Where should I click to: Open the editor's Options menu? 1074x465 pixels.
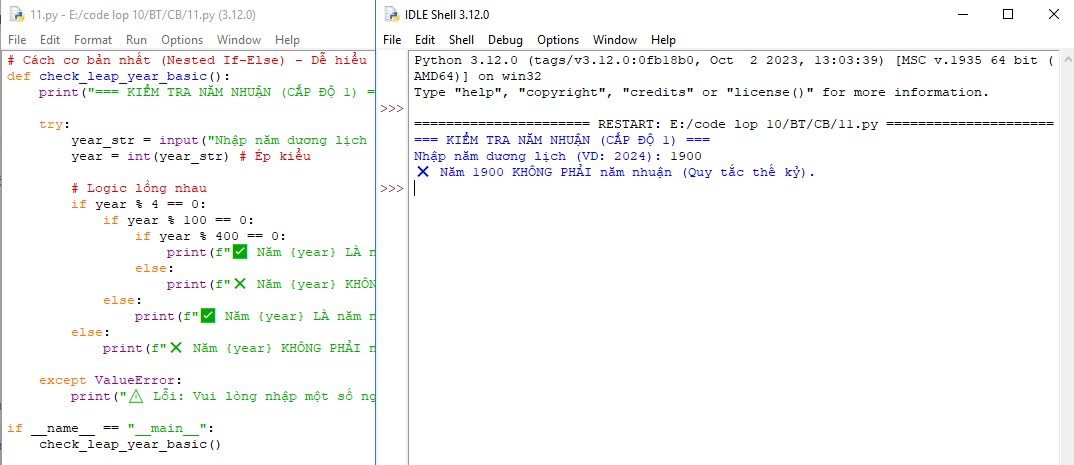pyautogui.click(x=182, y=40)
